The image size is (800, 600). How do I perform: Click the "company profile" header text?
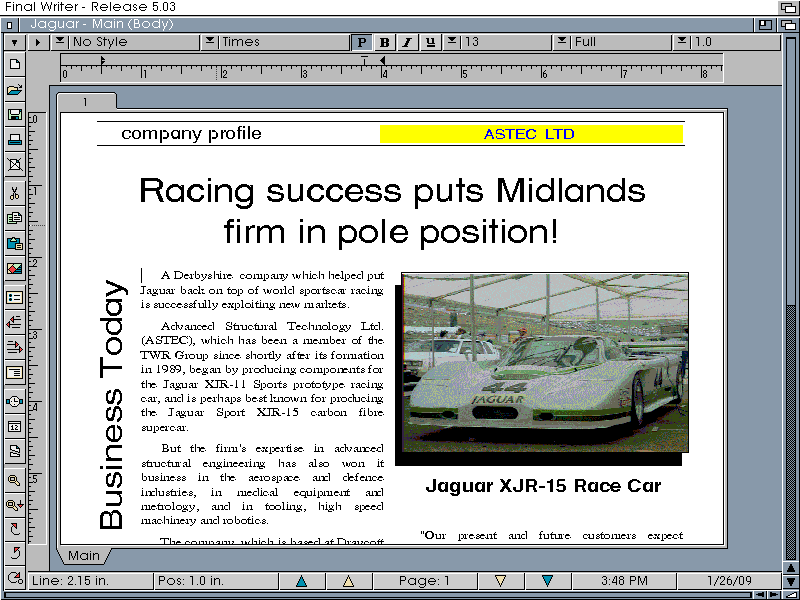click(191, 134)
